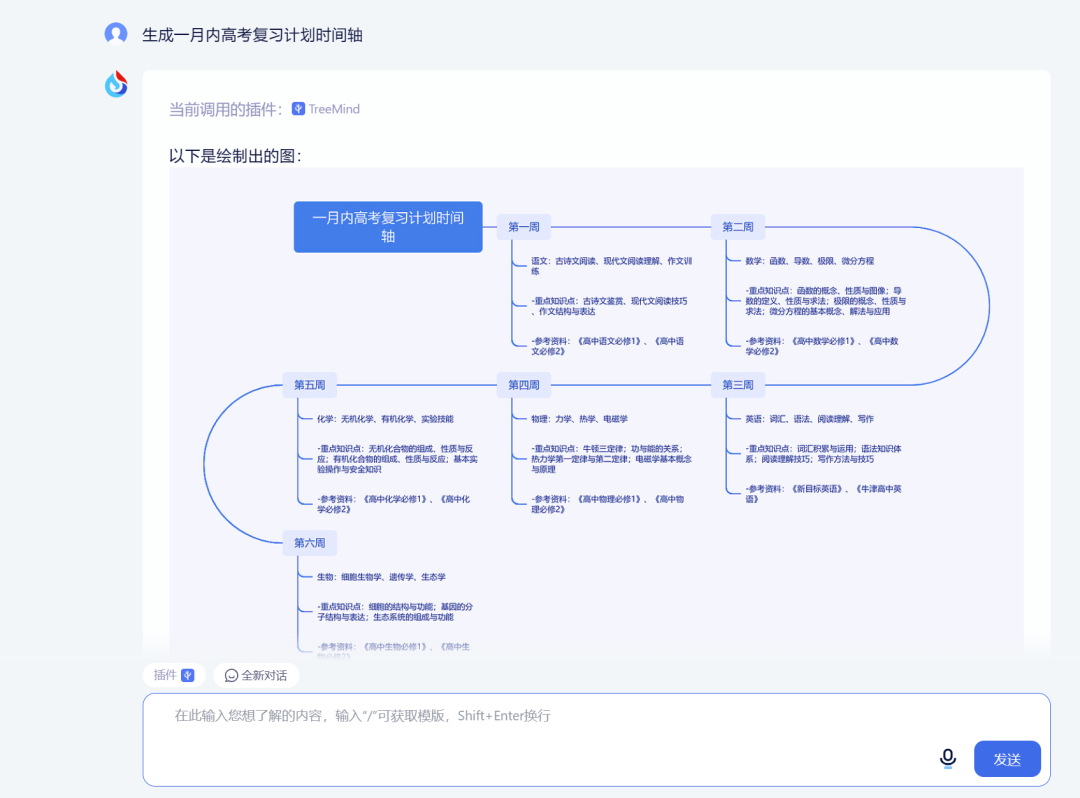
Task: Select the 第五周 node
Action: (x=310, y=385)
